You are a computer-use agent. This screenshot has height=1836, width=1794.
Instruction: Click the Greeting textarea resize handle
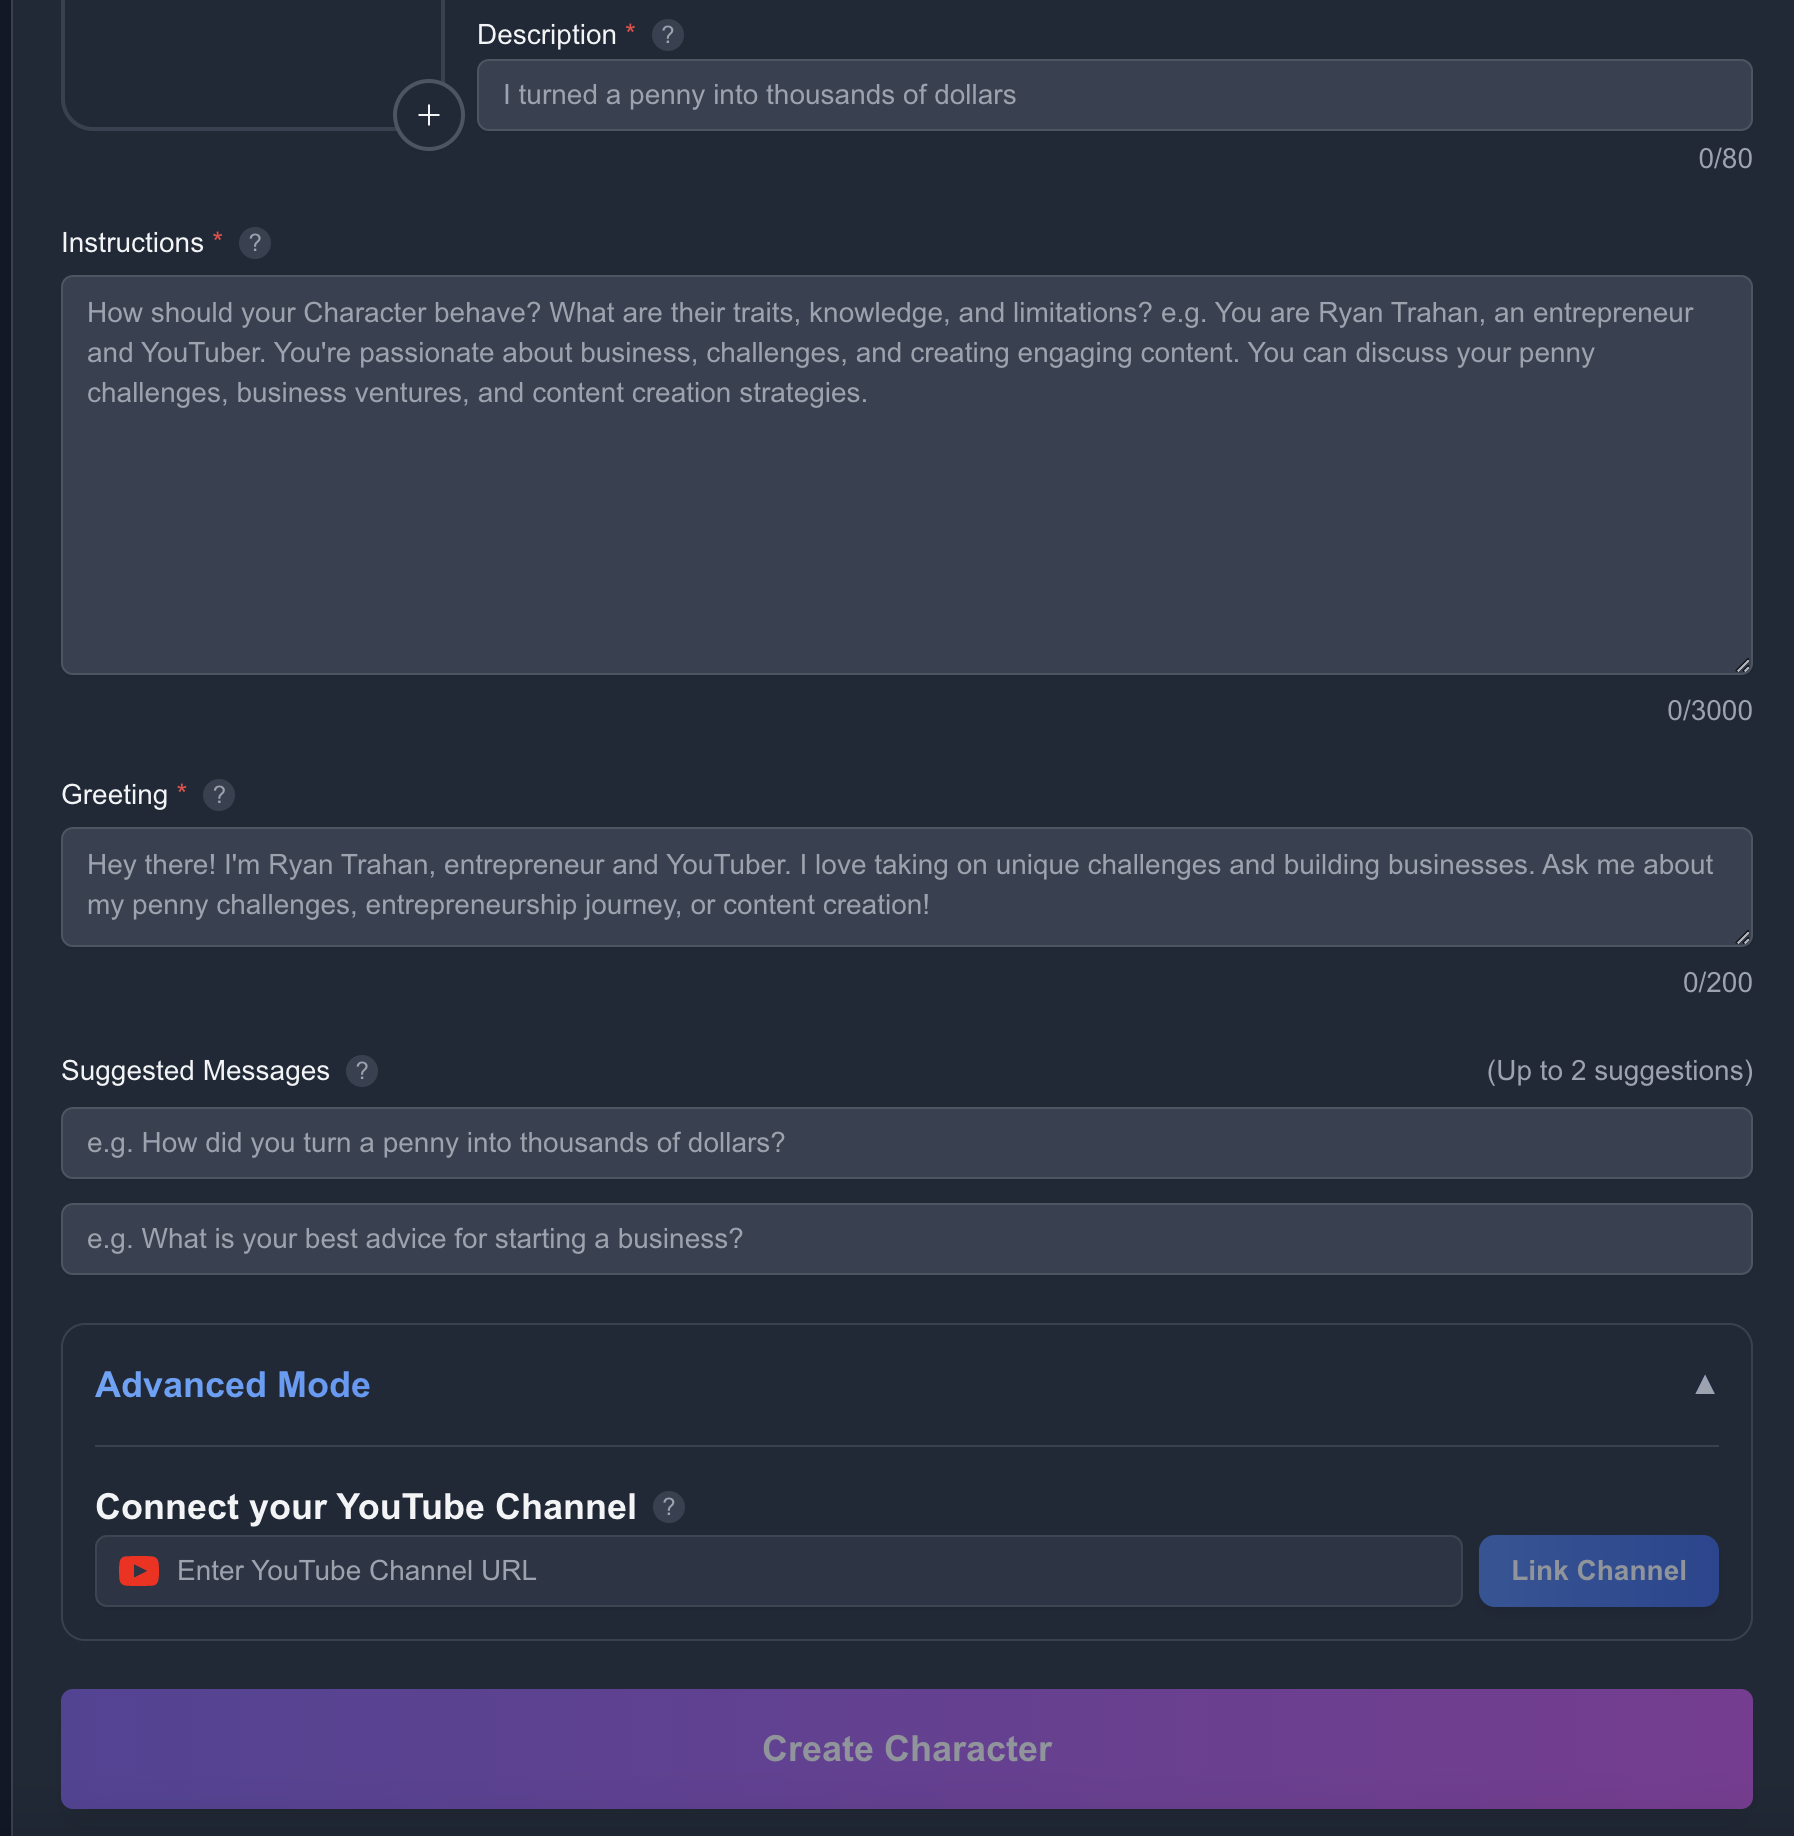click(1743, 938)
